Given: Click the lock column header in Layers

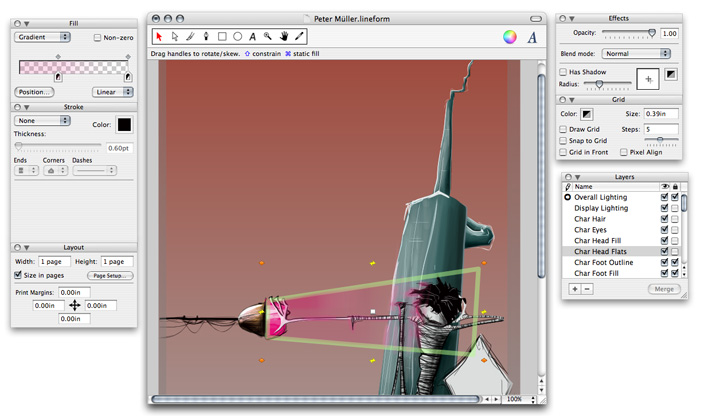Looking at the screenshot, I should coord(675,187).
